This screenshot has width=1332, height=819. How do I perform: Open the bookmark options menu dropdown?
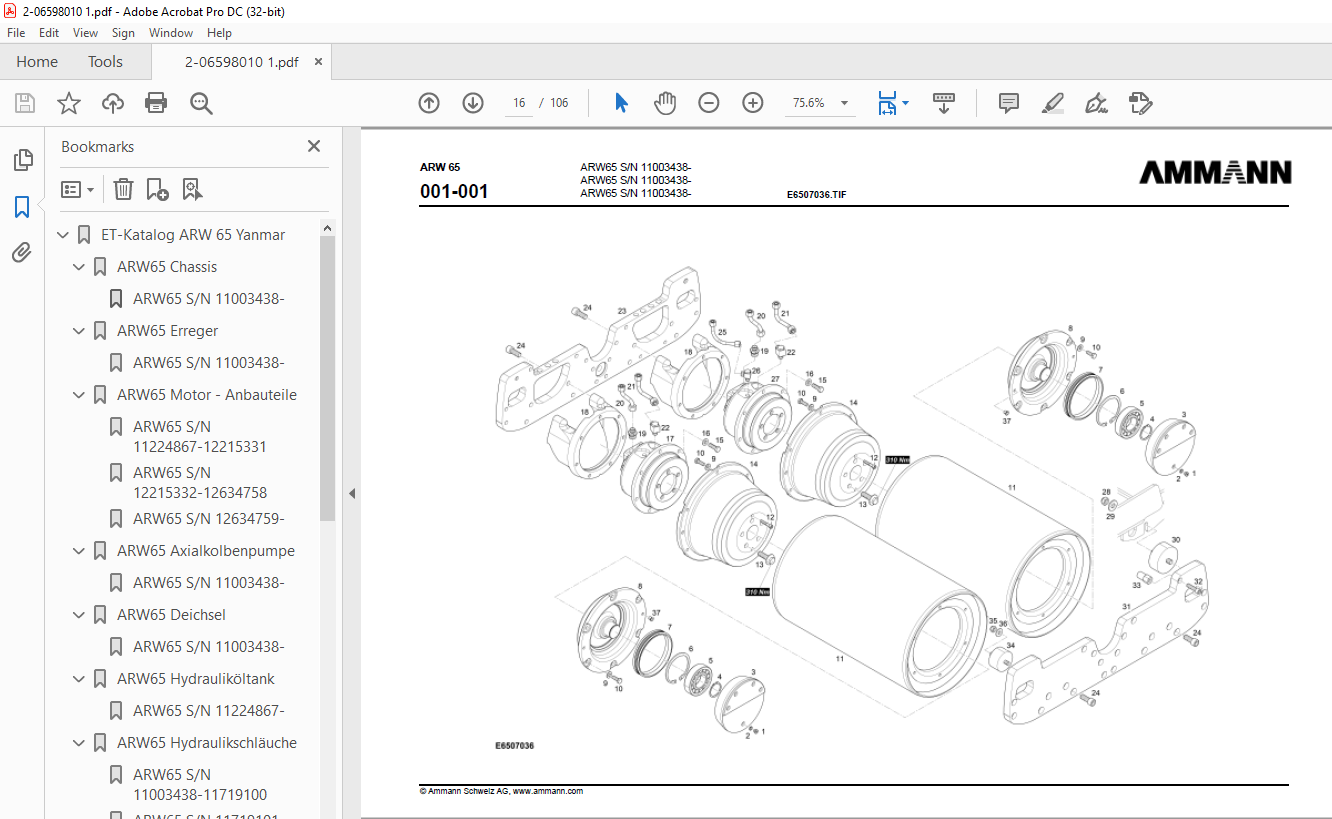pos(78,189)
